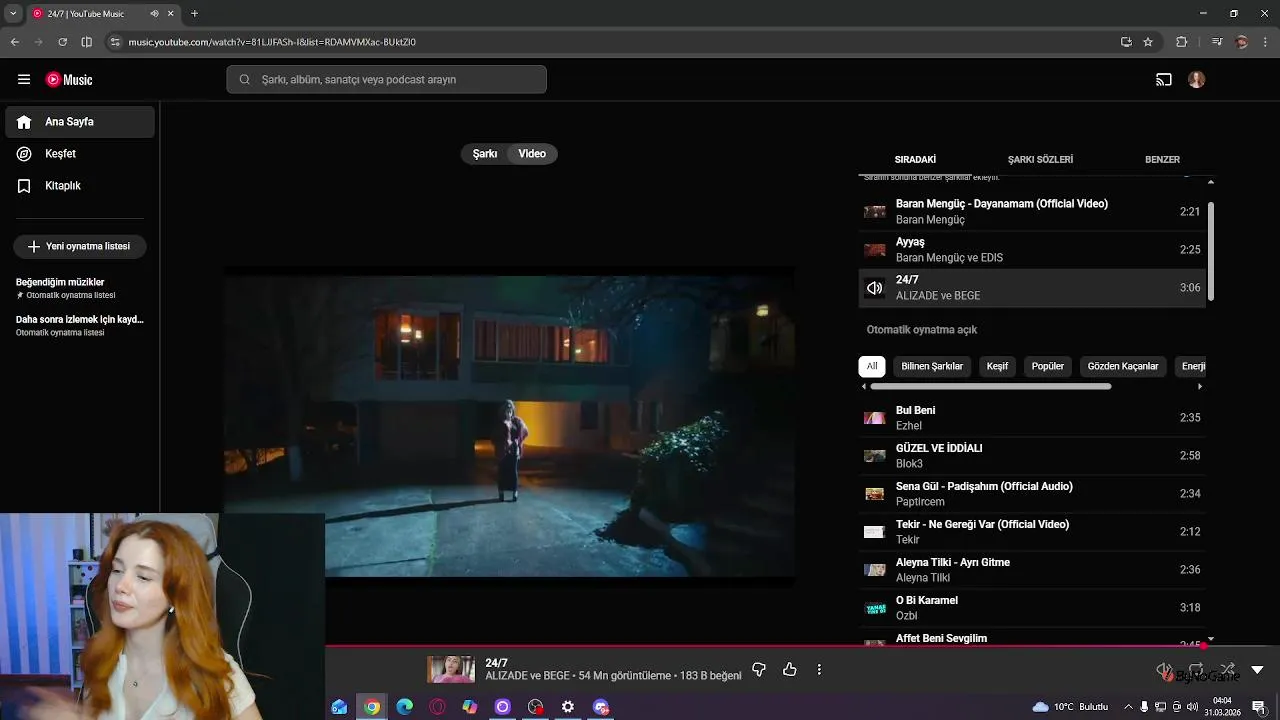
Task: Click the YouTube Music logo
Action: pyautogui.click(x=69, y=80)
